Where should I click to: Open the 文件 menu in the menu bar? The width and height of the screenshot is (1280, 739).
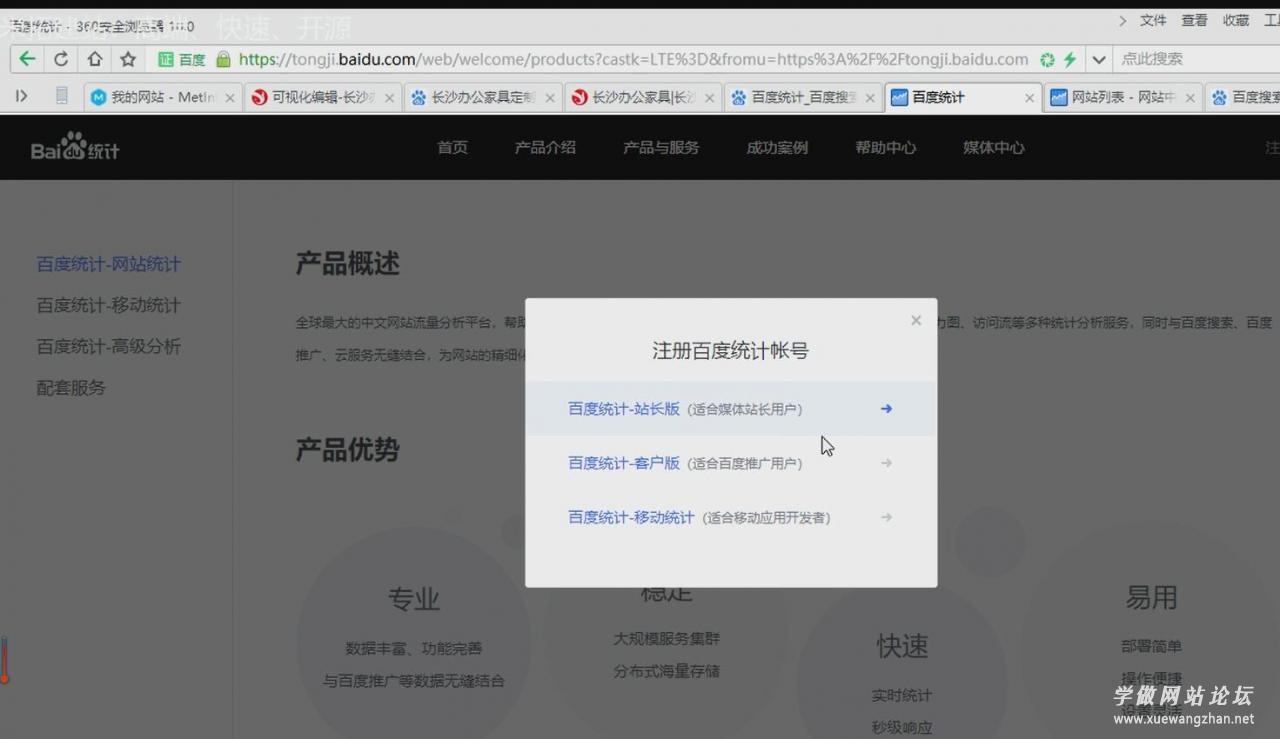coord(1153,20)
